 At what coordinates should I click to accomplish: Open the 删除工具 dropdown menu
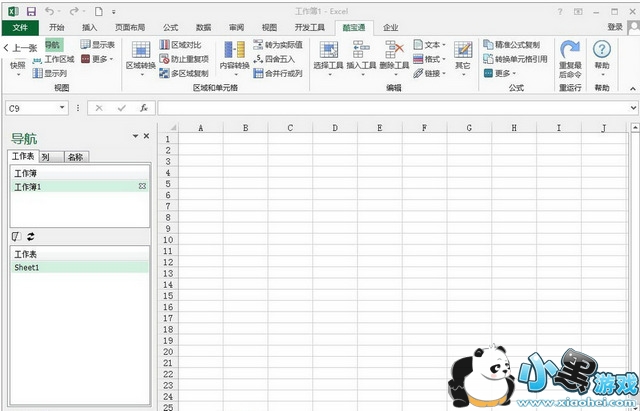tap(394, 59)
